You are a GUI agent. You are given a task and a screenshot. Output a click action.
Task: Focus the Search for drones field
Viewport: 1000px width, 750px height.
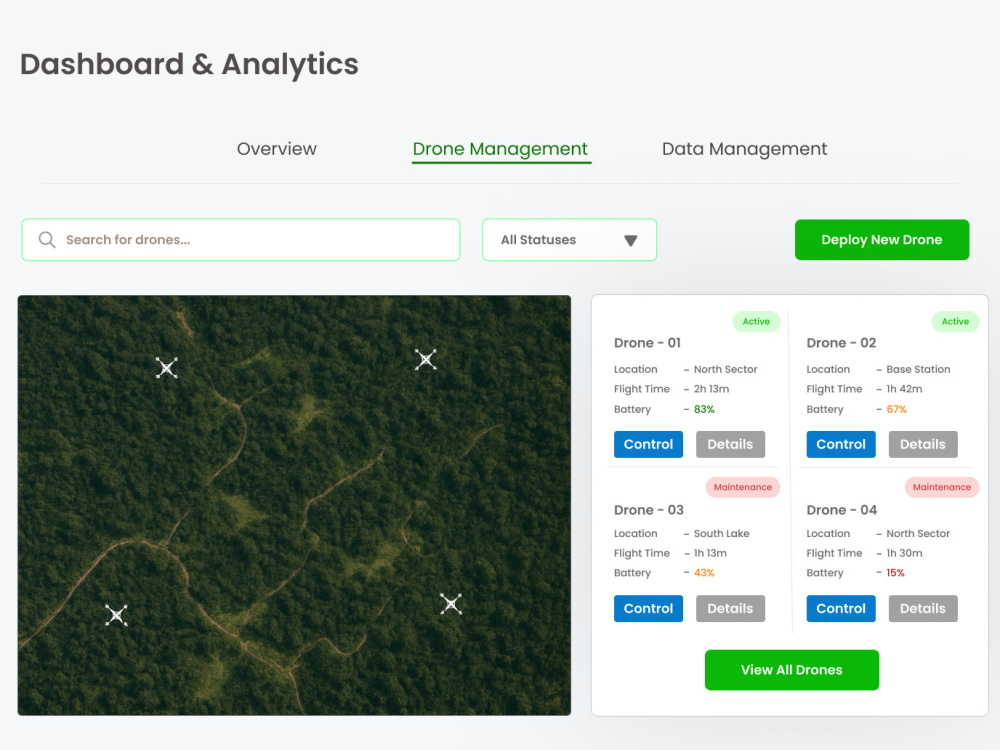241,240
